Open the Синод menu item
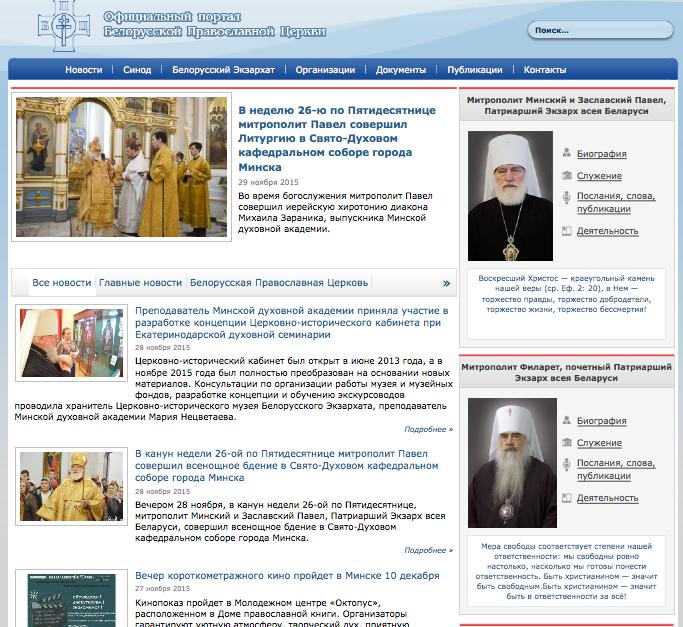Image resolution: width=683 pixels, height=627 pixels. pyautogui.click(x=137, y=70)
